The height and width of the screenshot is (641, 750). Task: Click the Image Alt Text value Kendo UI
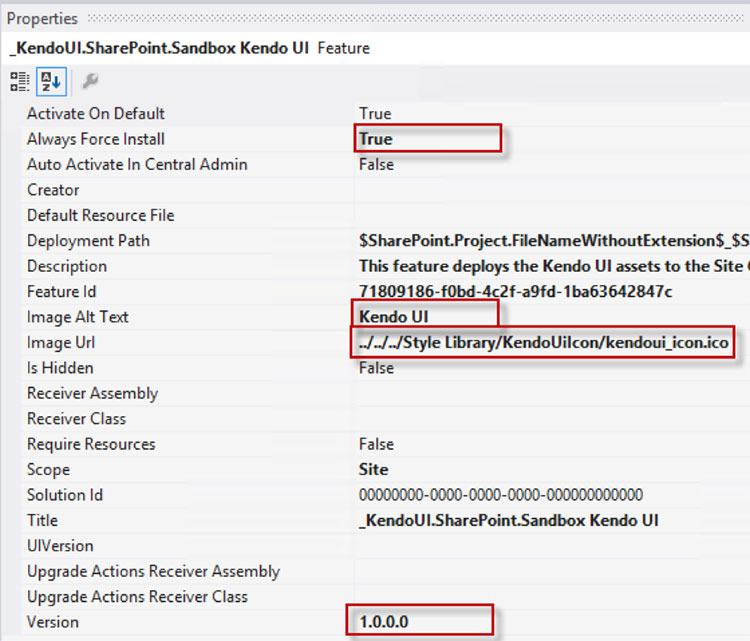click(x=394, y=317)
